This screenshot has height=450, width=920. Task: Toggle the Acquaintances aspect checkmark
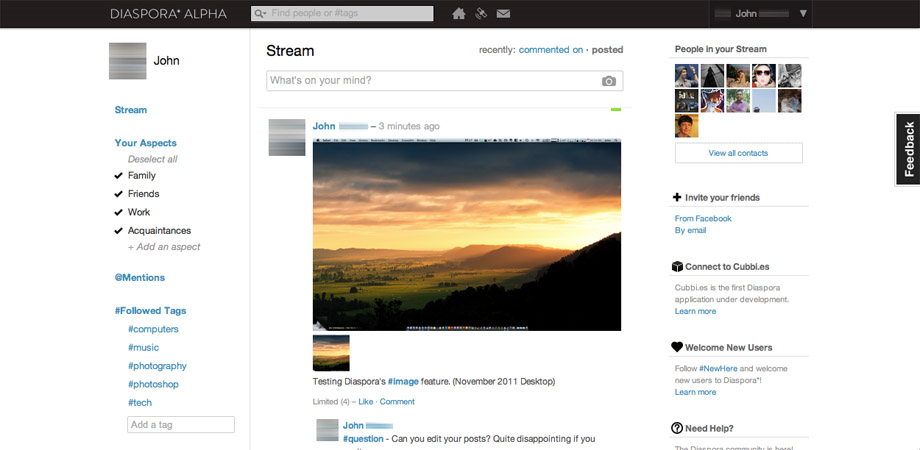click(119, 231)
